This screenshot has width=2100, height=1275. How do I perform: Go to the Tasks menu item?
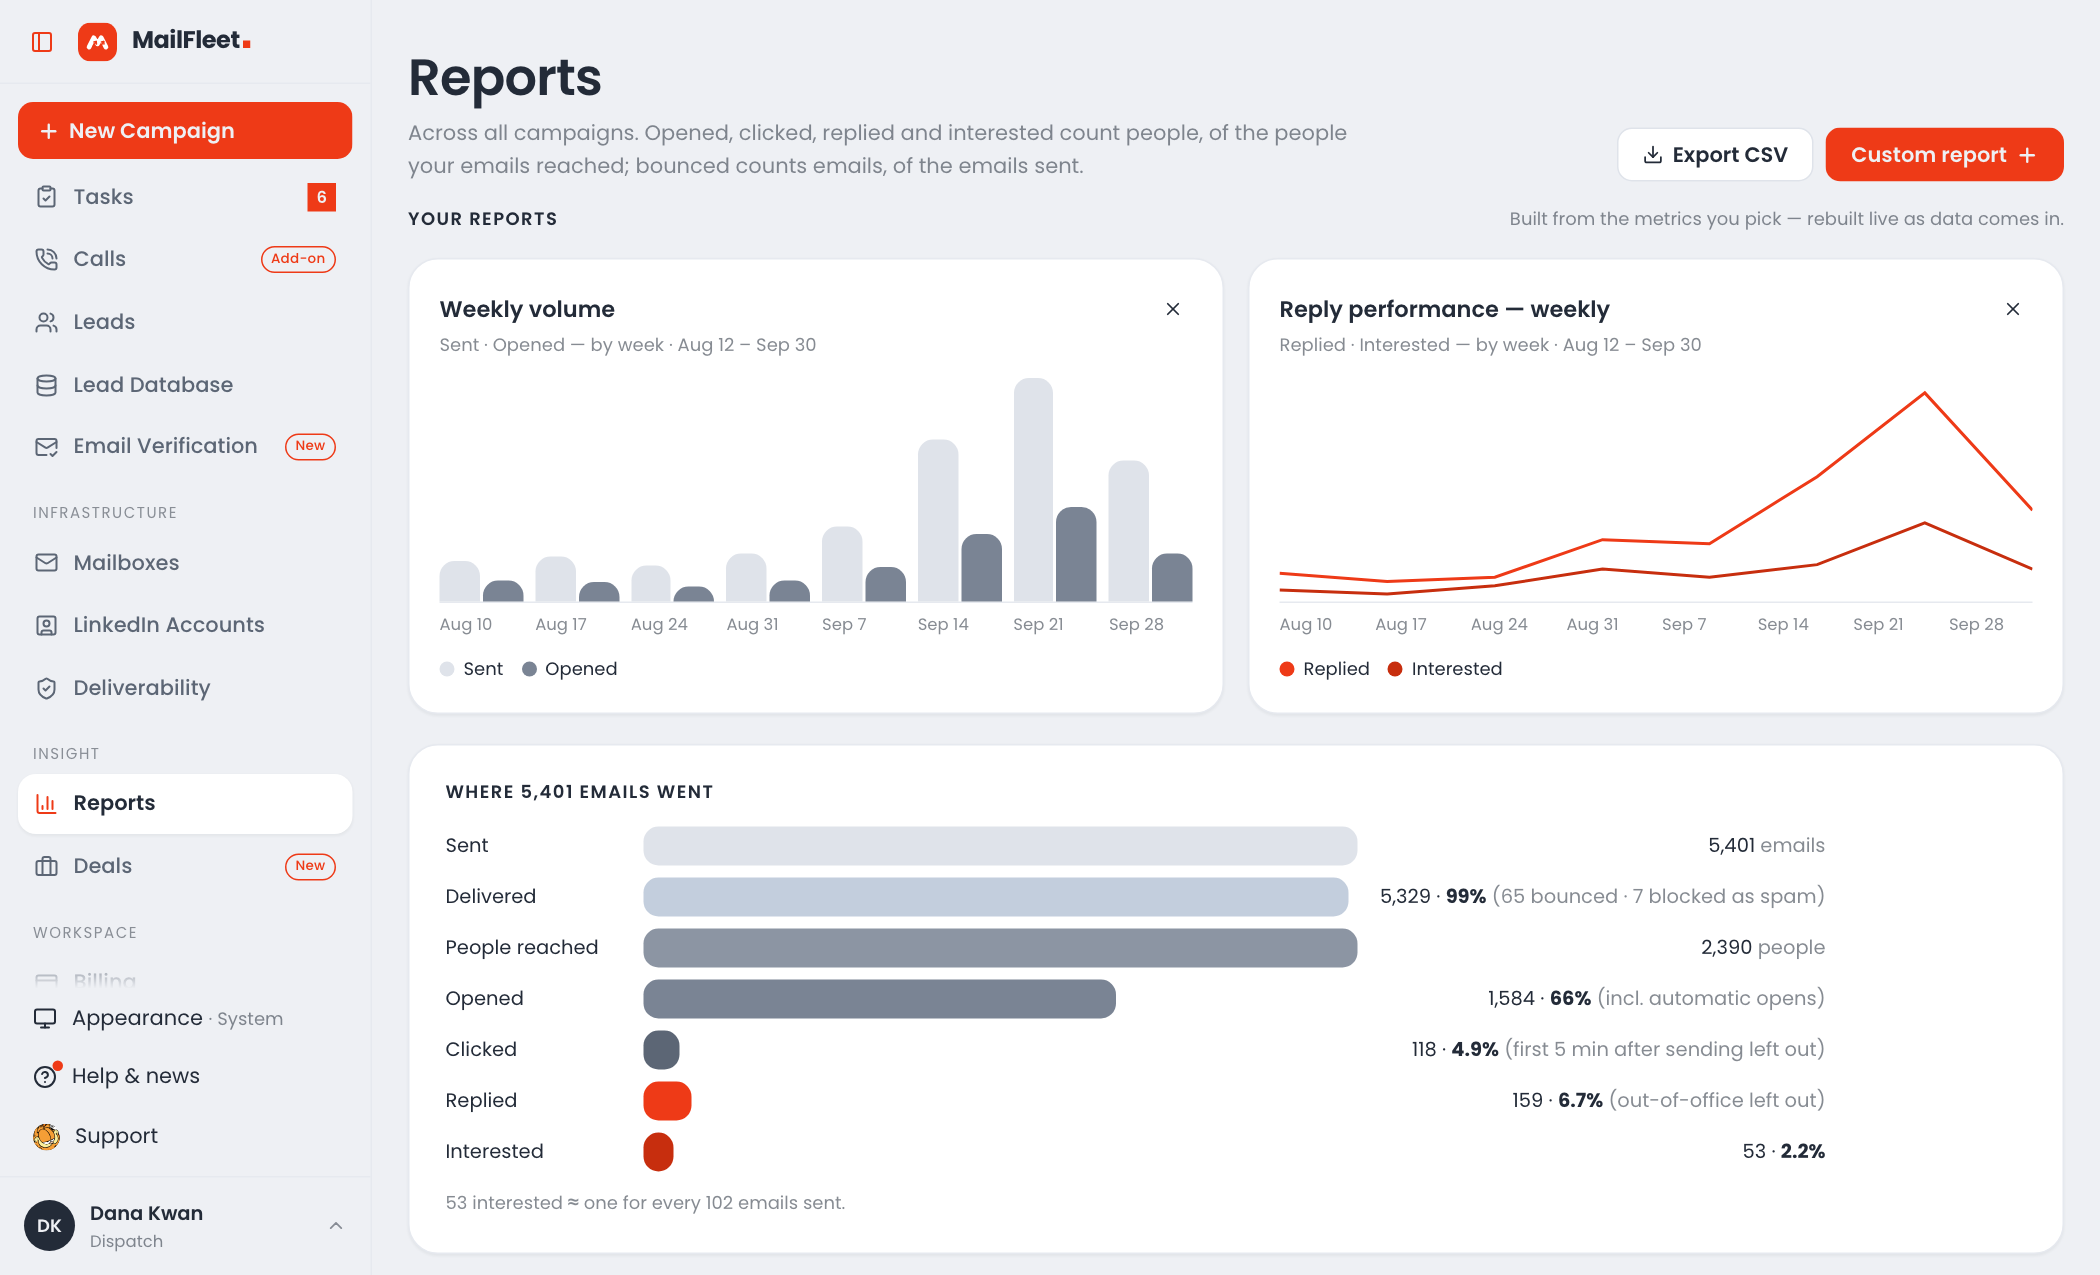coord(185,197)
